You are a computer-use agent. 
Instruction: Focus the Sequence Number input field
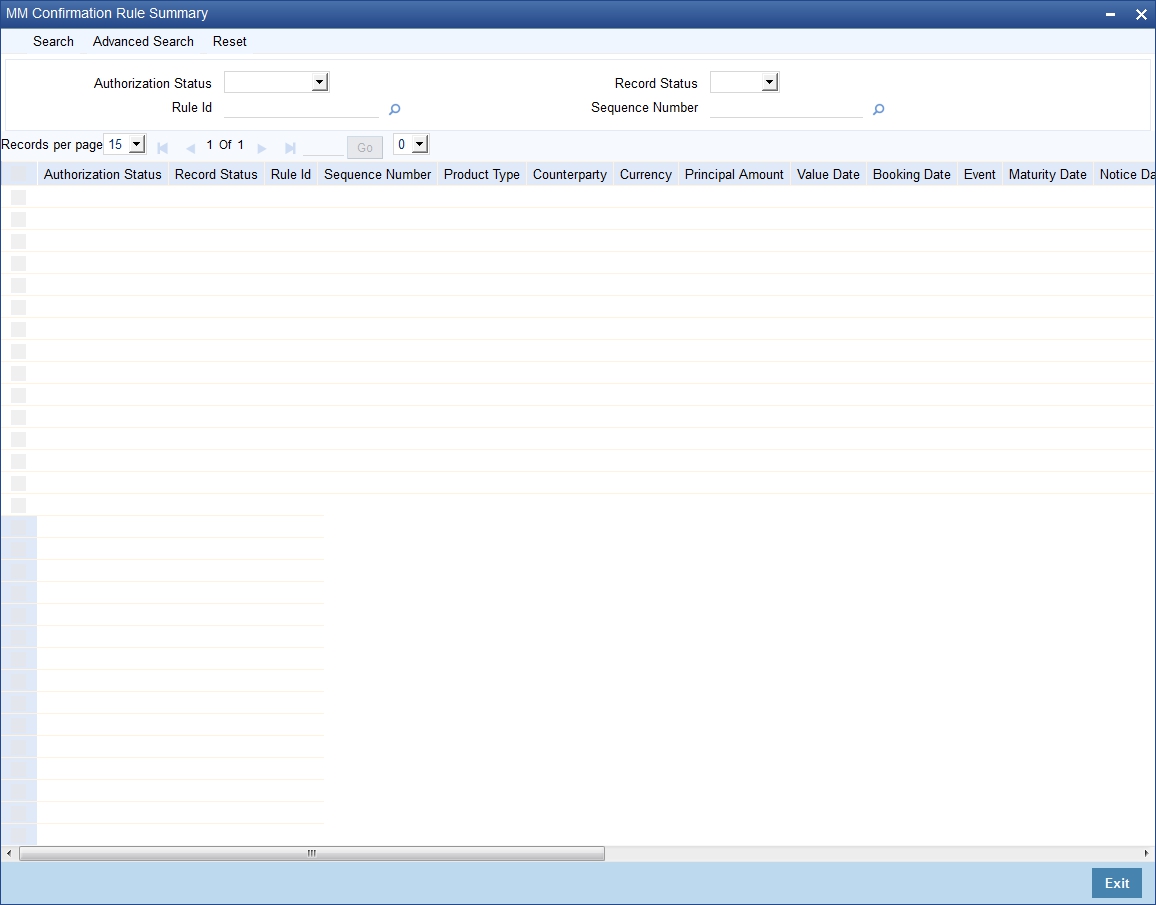pyautogui.click(x=786, y=108)
